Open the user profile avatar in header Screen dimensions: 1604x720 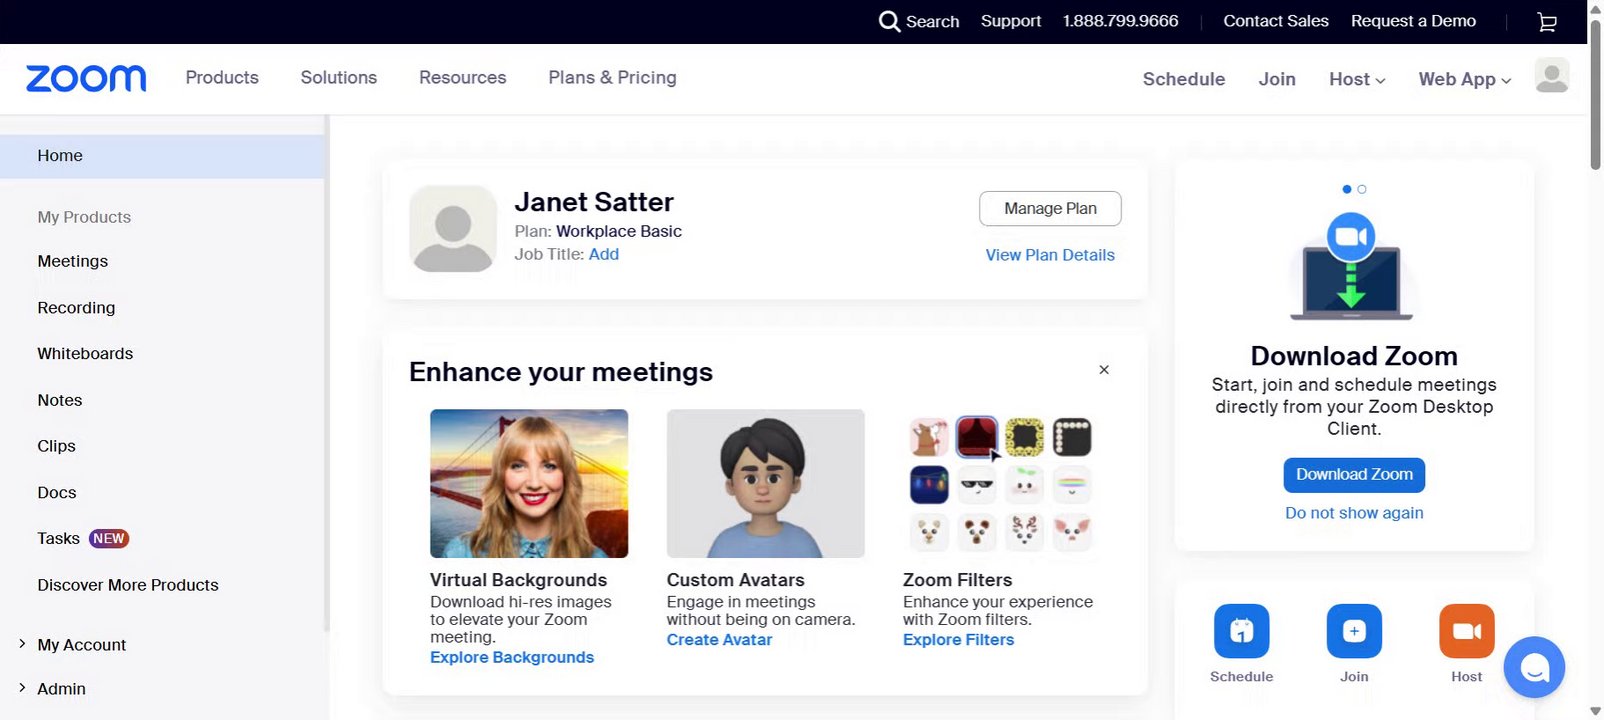(x=1552, y=76)
